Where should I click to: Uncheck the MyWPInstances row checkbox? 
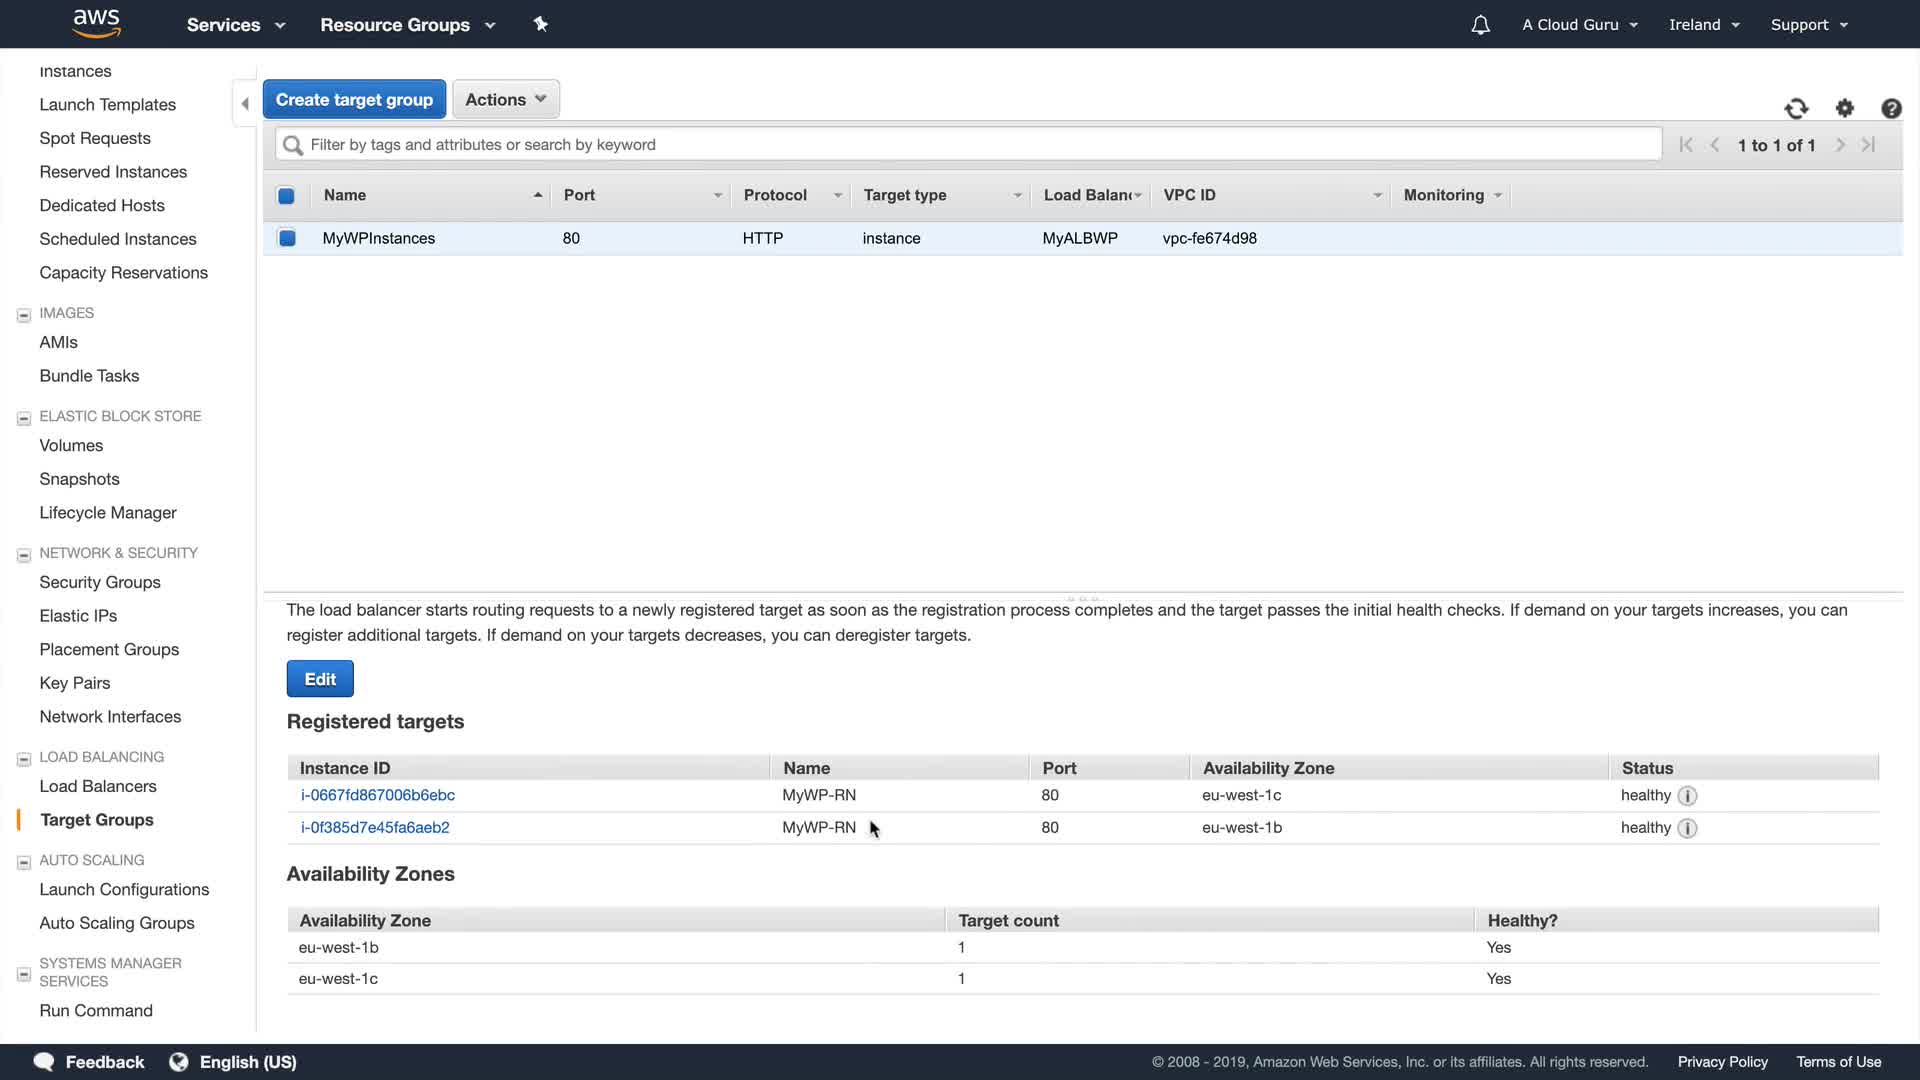[287, 238]
